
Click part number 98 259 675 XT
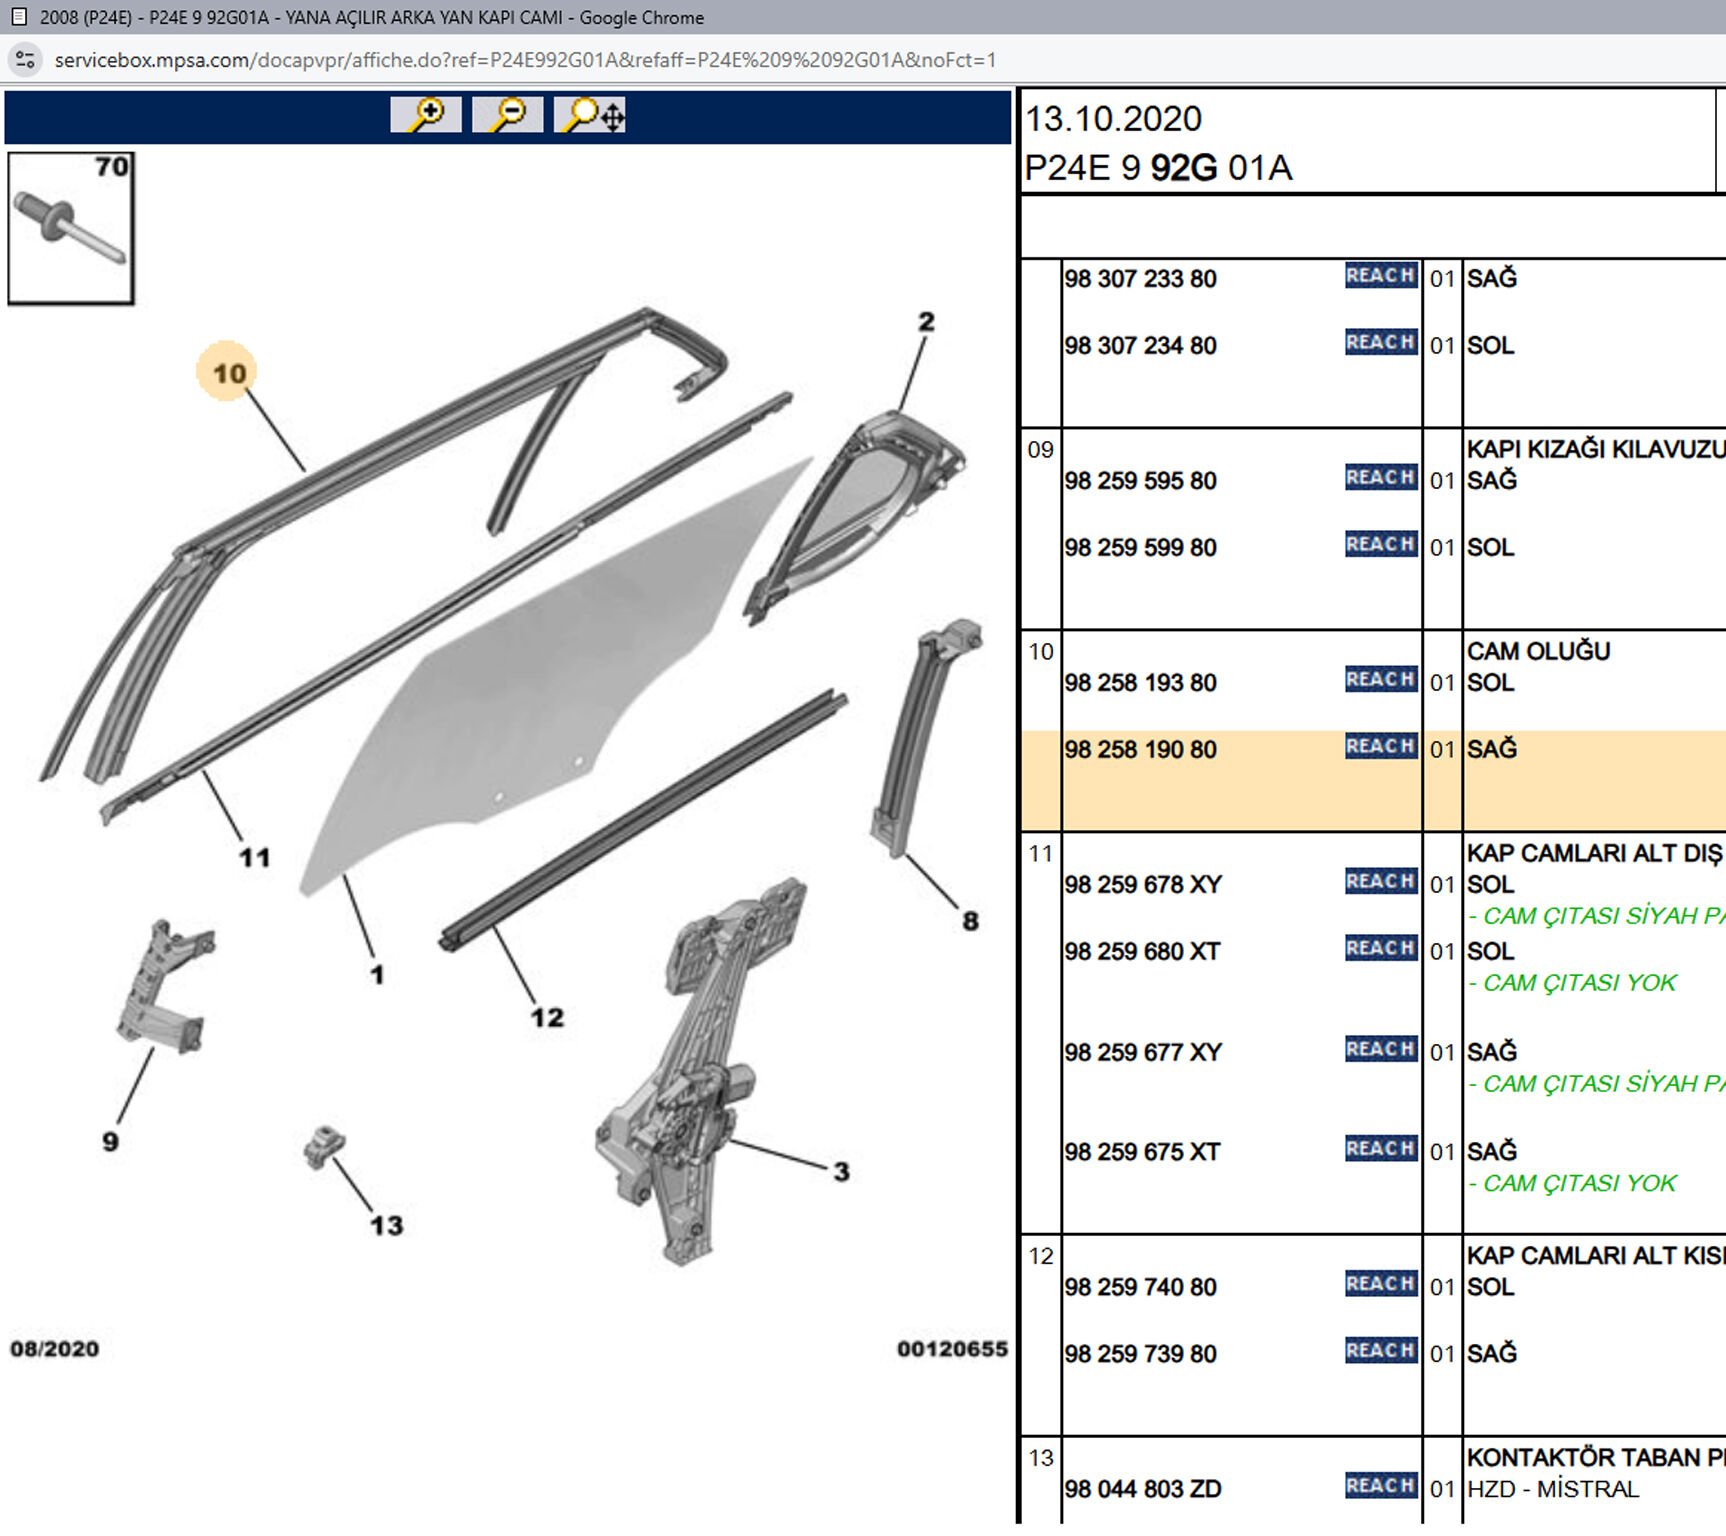coord(1142,1152)
